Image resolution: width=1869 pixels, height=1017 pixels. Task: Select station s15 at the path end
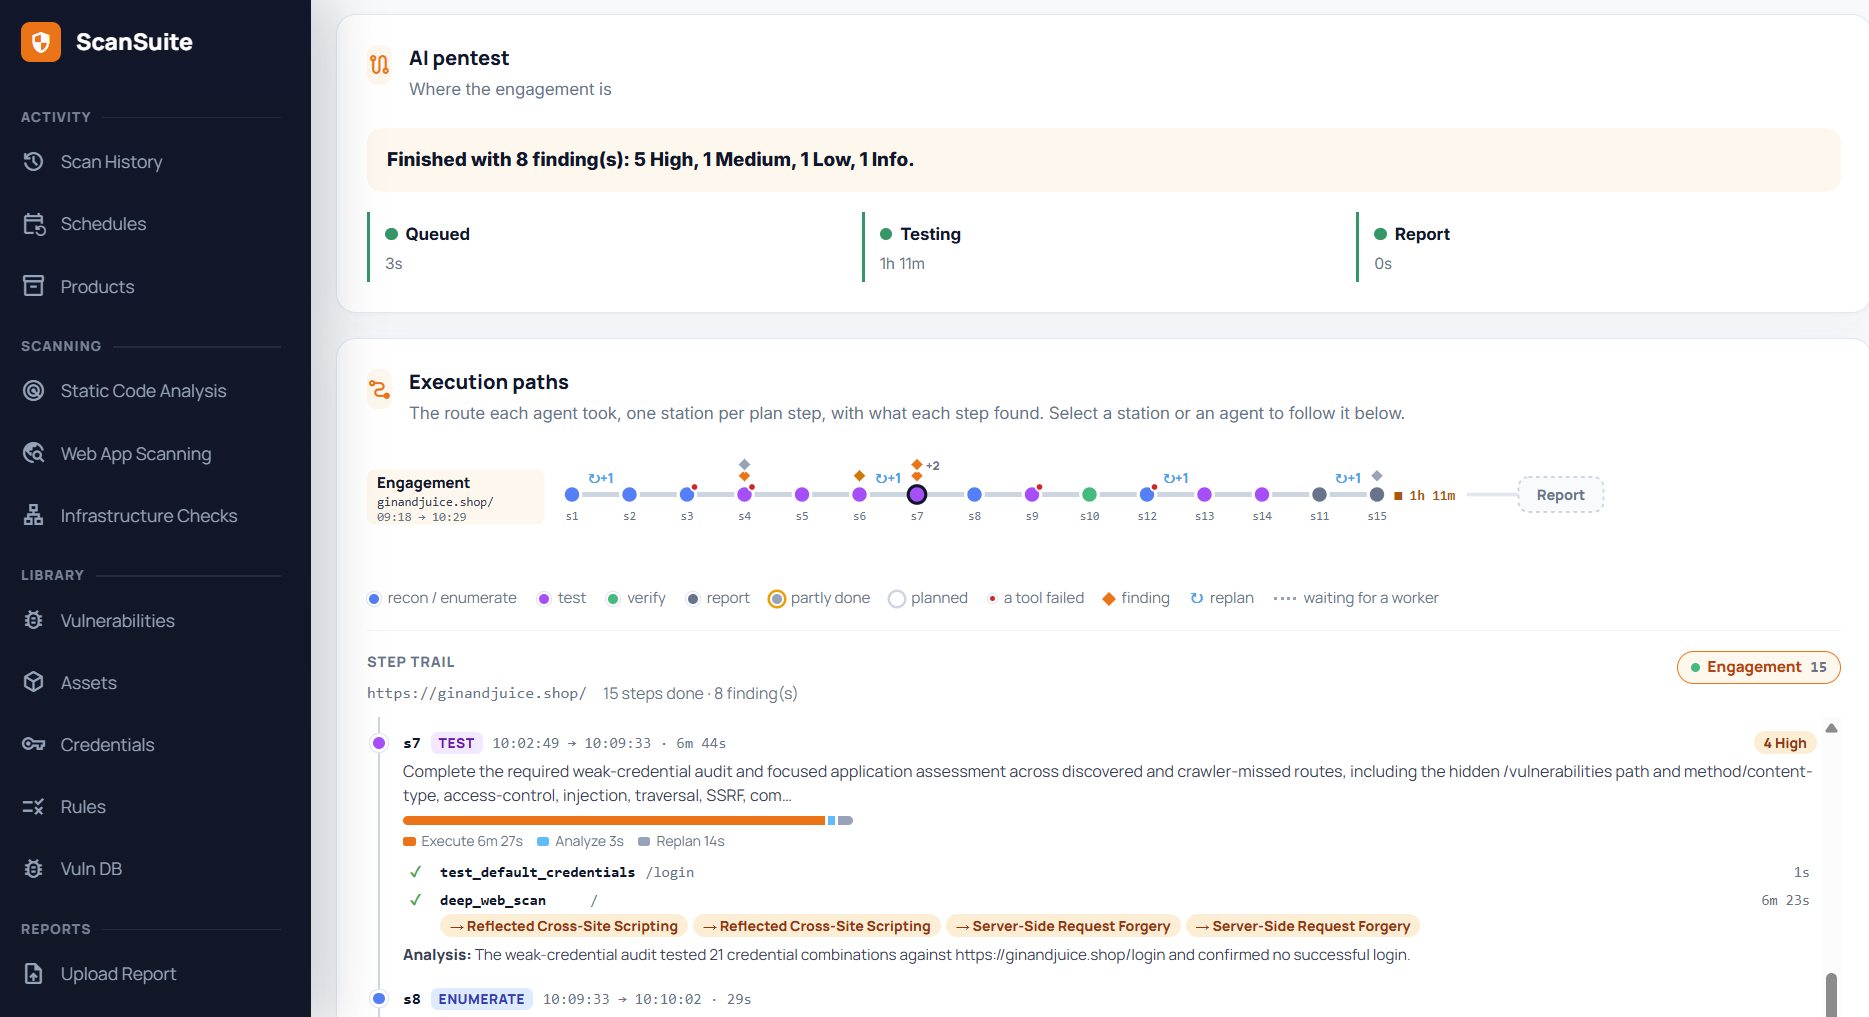(1377, 495)
